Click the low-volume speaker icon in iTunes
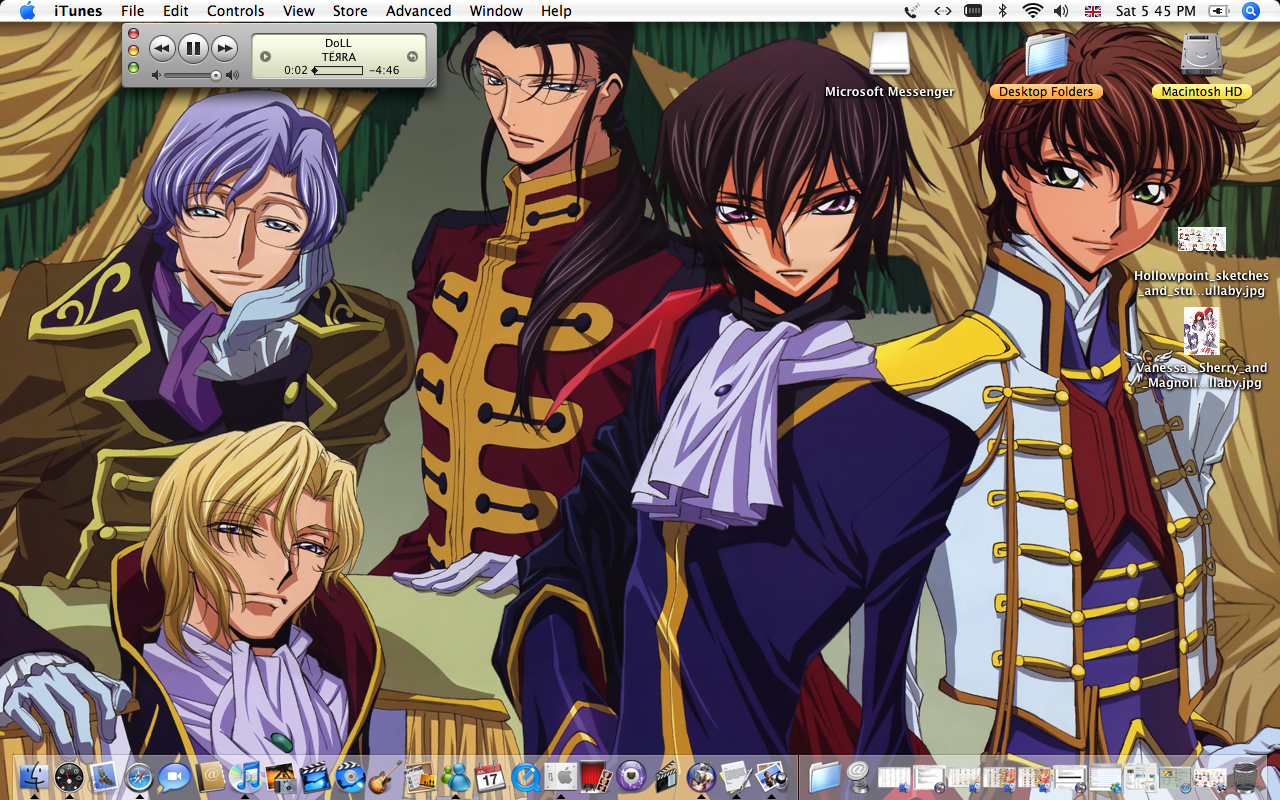The width and height of the screenshot is (1280, 800). 156,75
